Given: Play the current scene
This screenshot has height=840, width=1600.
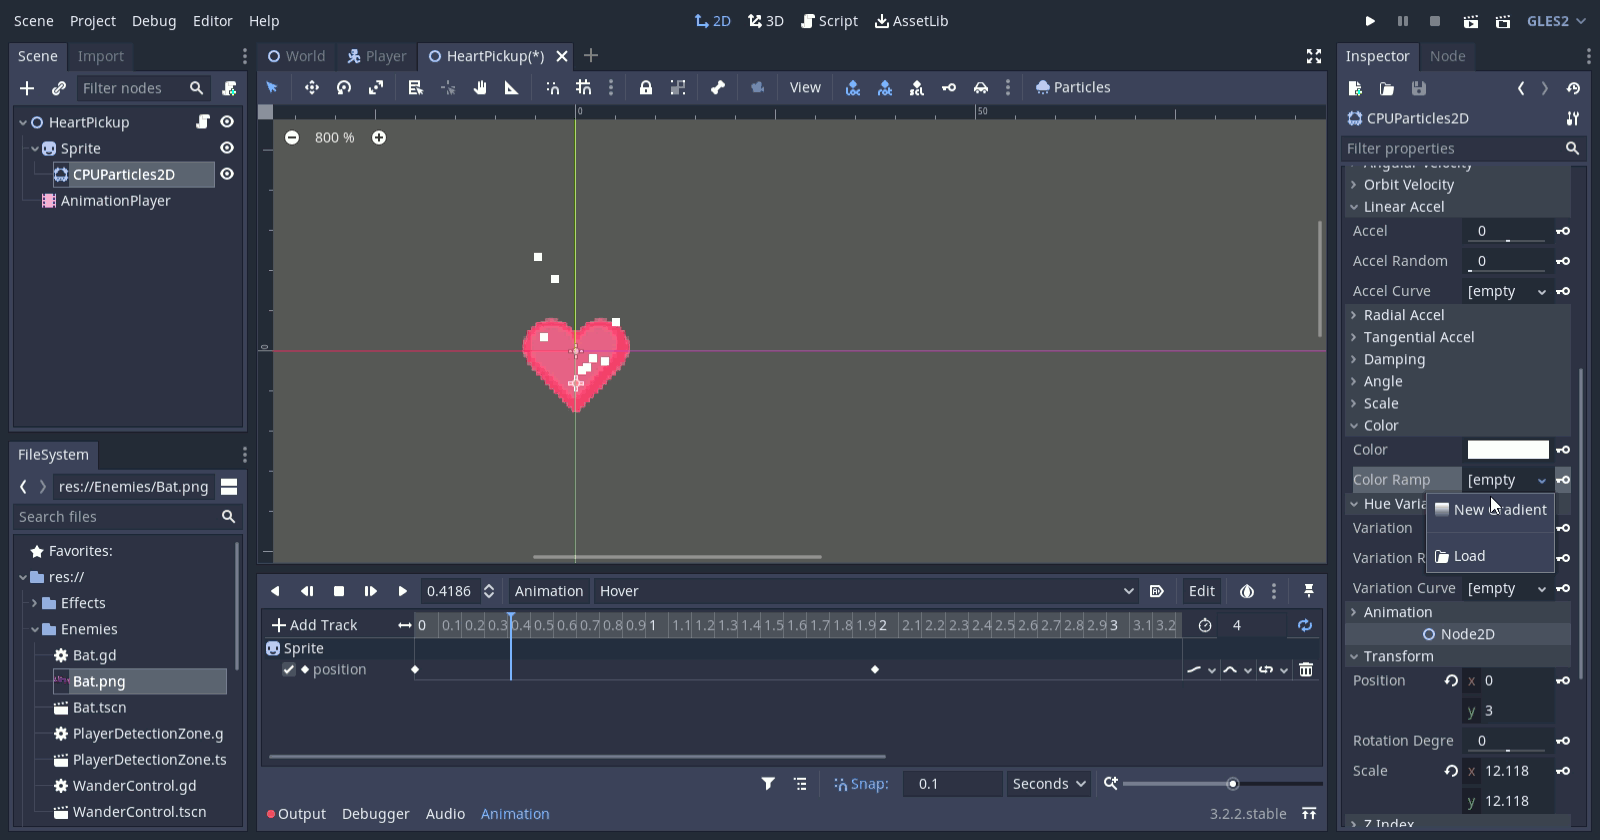Looking at the screenshot, I should [x=1470, y=21].
